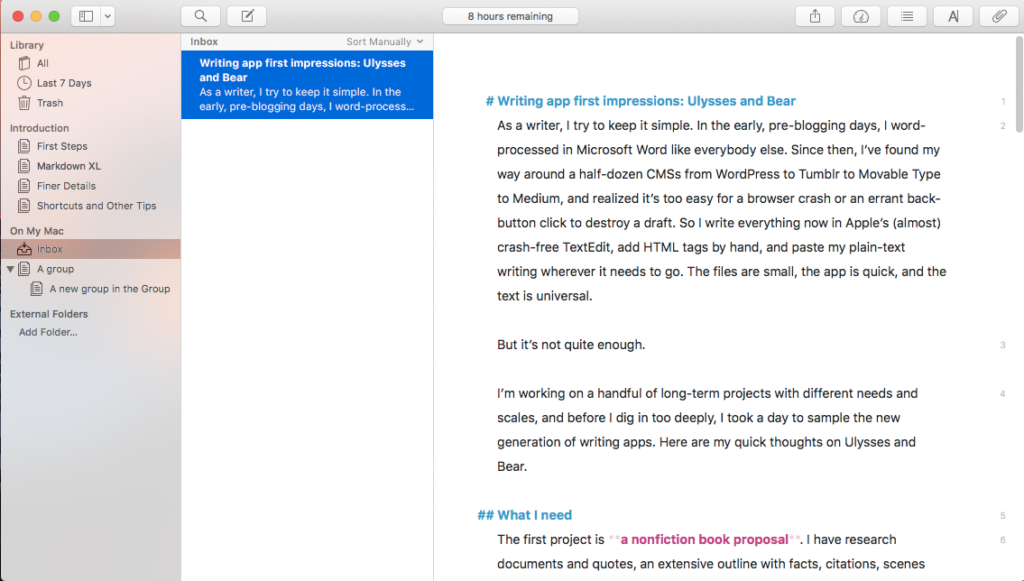Viewport: 1024px width, 581px height.
Task: Click the Shortcuts and Other Tips icon
Action: (24, 206)
